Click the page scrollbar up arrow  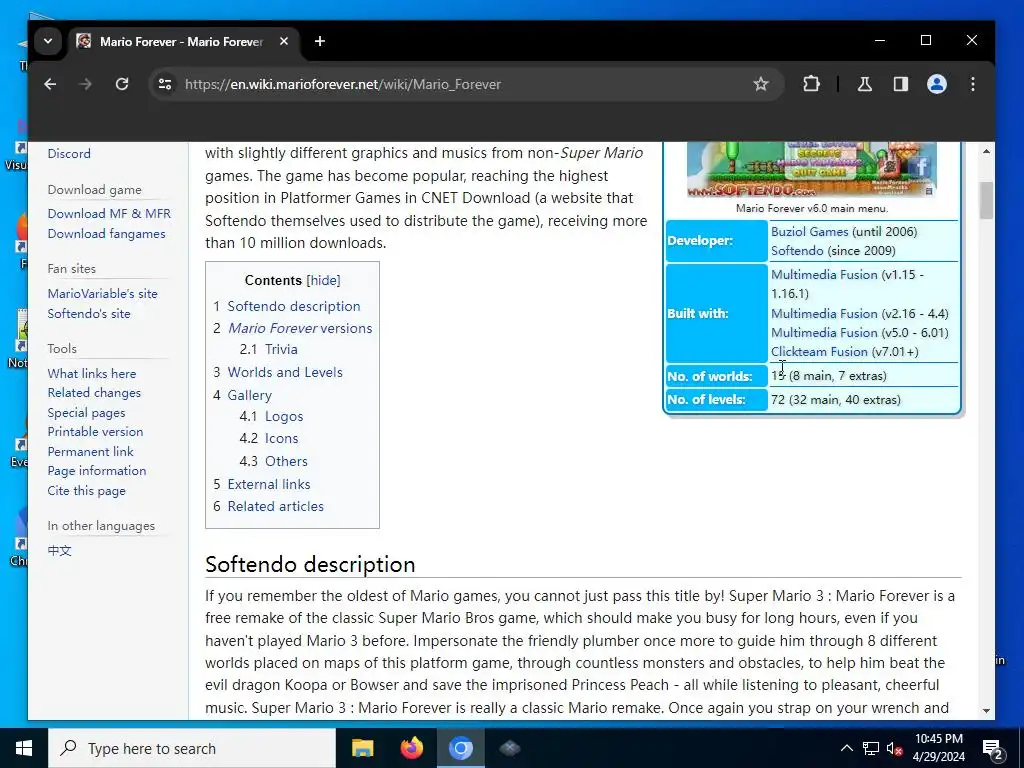pyautogui.click(x=986, y=151)
